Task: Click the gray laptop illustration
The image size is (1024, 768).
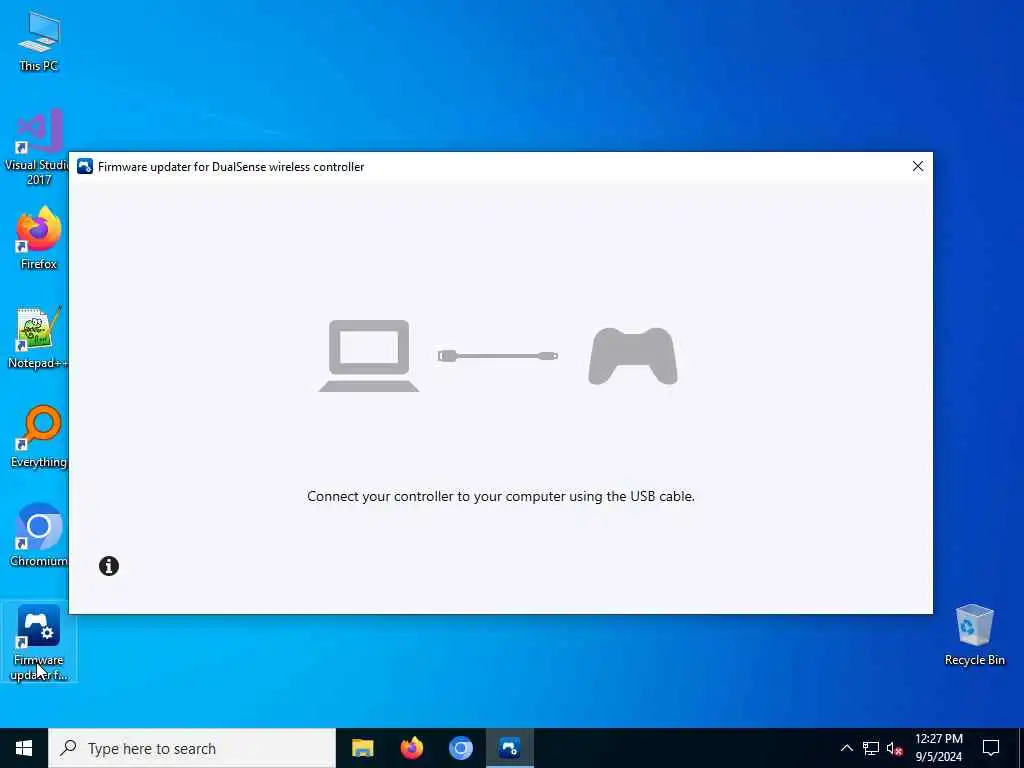Action: pyautogui.click(x=369, y=356)
